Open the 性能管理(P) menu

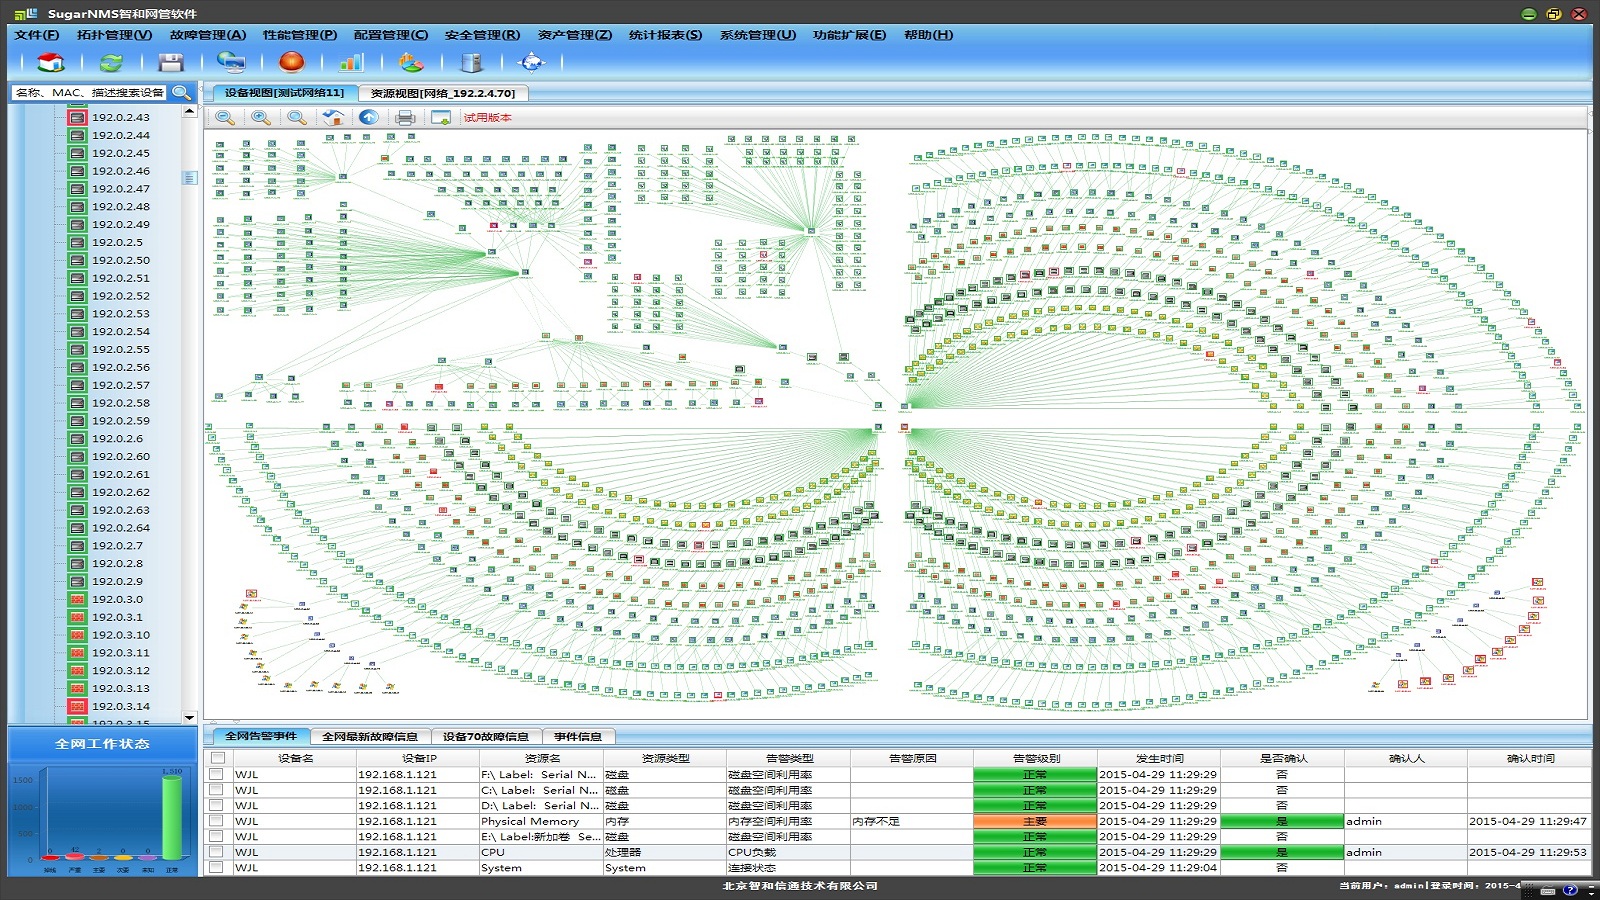click(300, 35)
